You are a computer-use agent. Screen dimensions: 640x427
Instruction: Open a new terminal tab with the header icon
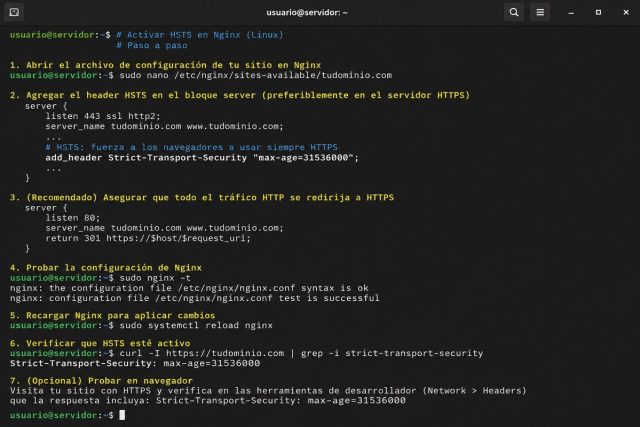click(x=14, y=12)
